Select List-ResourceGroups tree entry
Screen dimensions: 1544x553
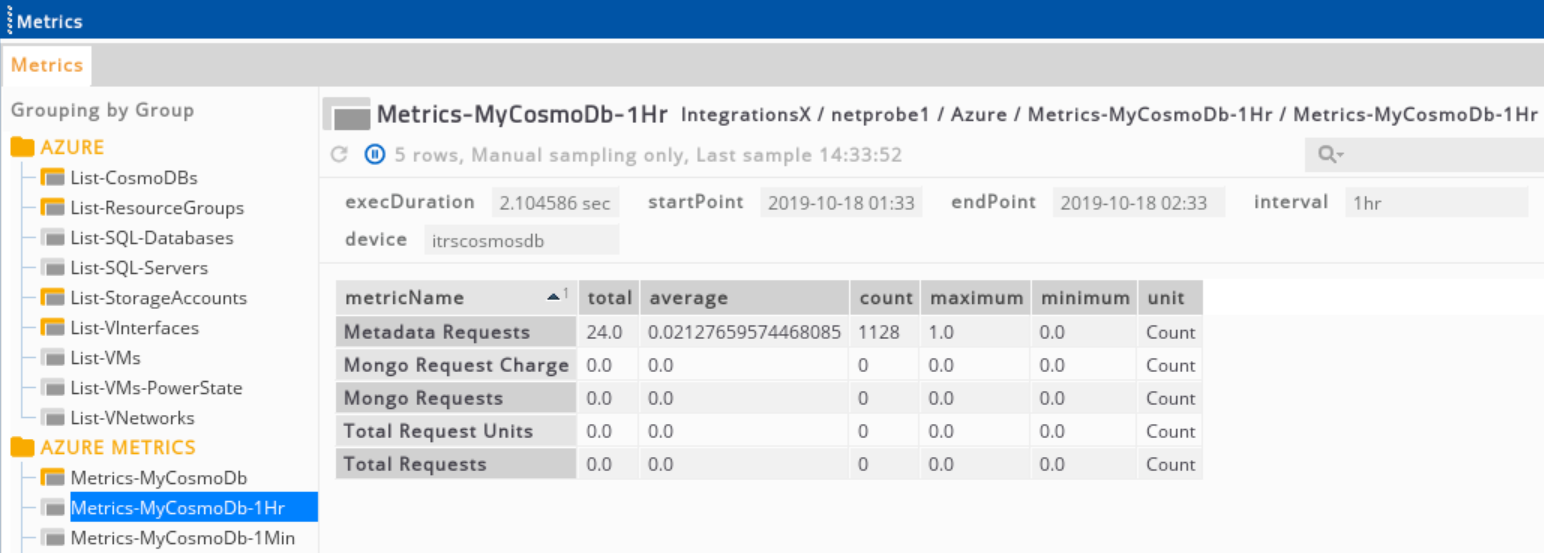coord(157,208)
